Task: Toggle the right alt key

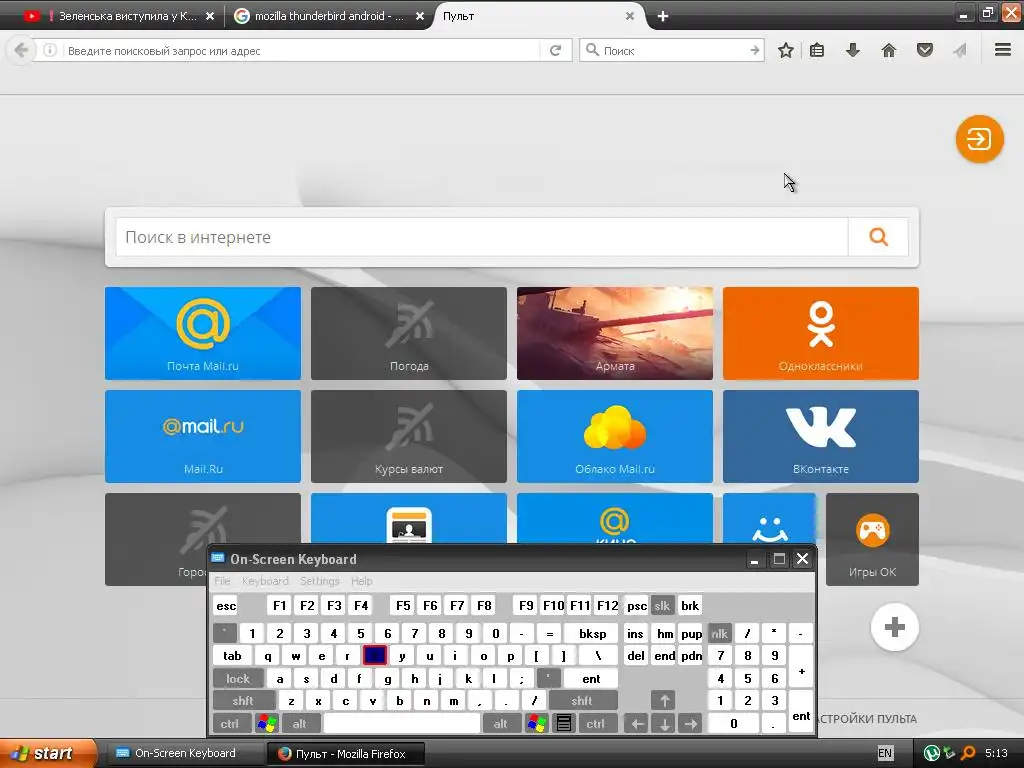Action: click(500, 724)
